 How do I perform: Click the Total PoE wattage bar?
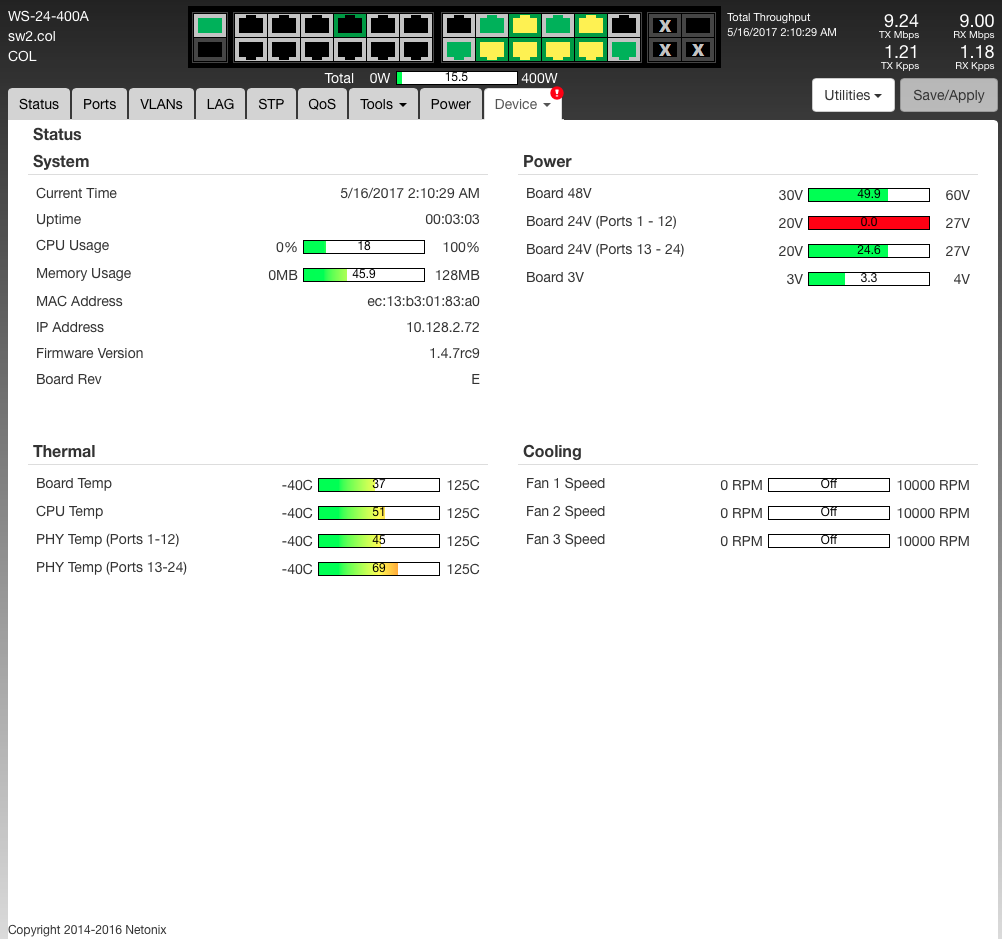457,78
